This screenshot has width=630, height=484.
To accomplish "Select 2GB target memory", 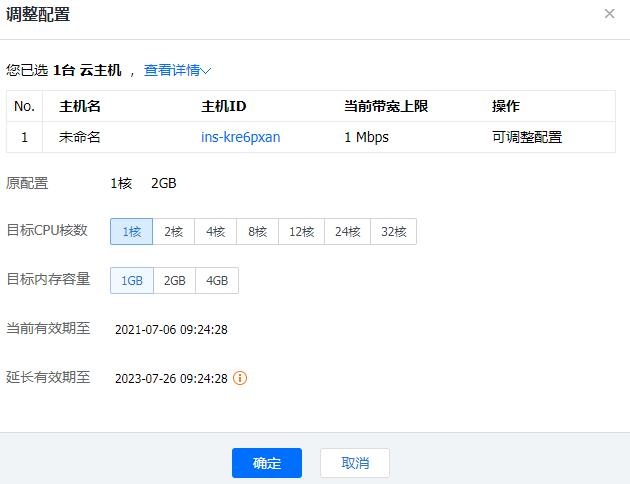I will pos(174,280).
